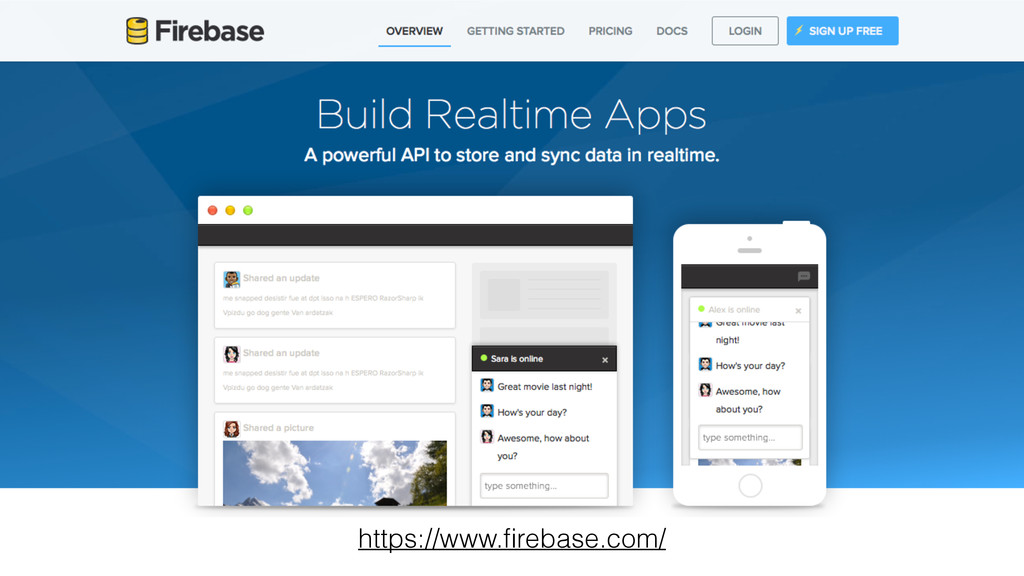Click avatar beside Great movie last night!
Image resolution: width=1024 pixels, height=576 pixels.
pos(487,385)
